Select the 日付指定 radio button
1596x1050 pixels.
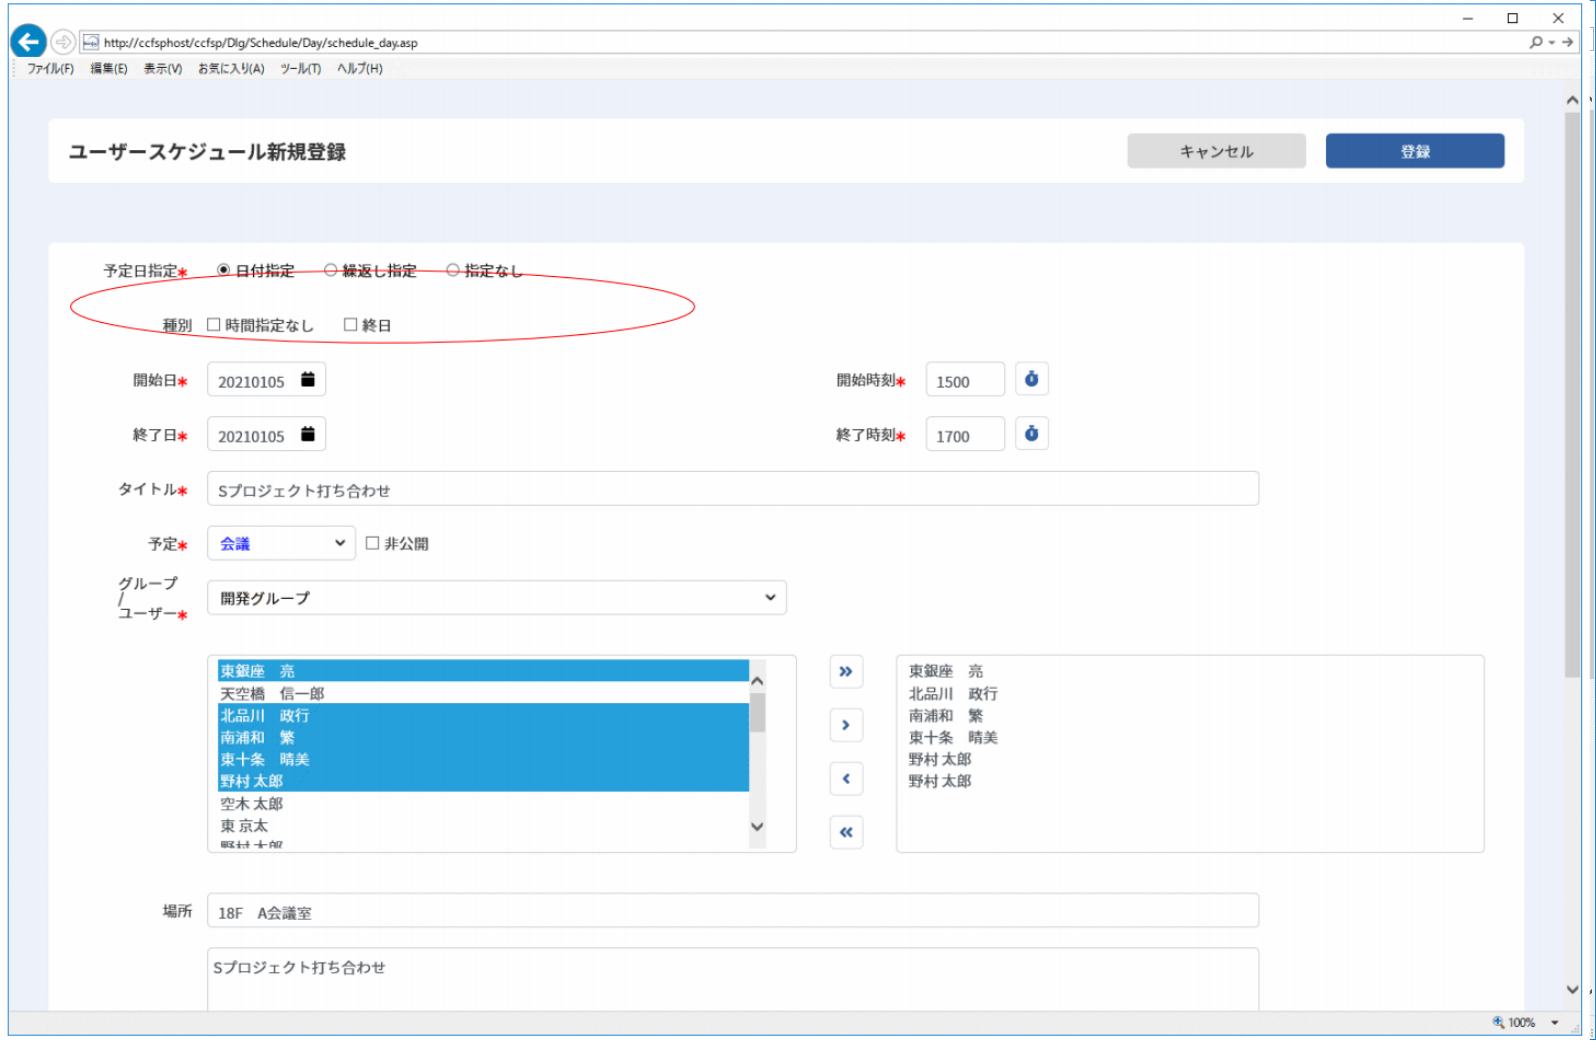pyautogui.click(x=224, y=270)
